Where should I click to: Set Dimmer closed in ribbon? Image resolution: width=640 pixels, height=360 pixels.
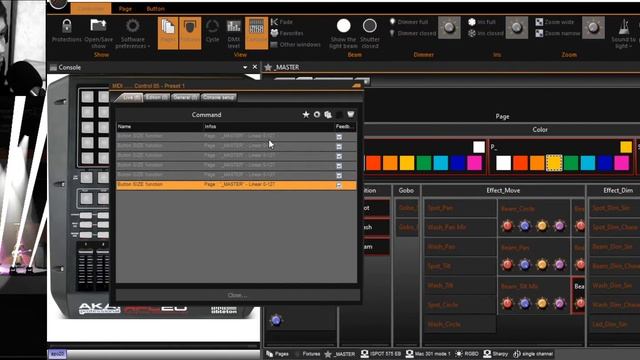pyautogui.click(x=412, y=33)
